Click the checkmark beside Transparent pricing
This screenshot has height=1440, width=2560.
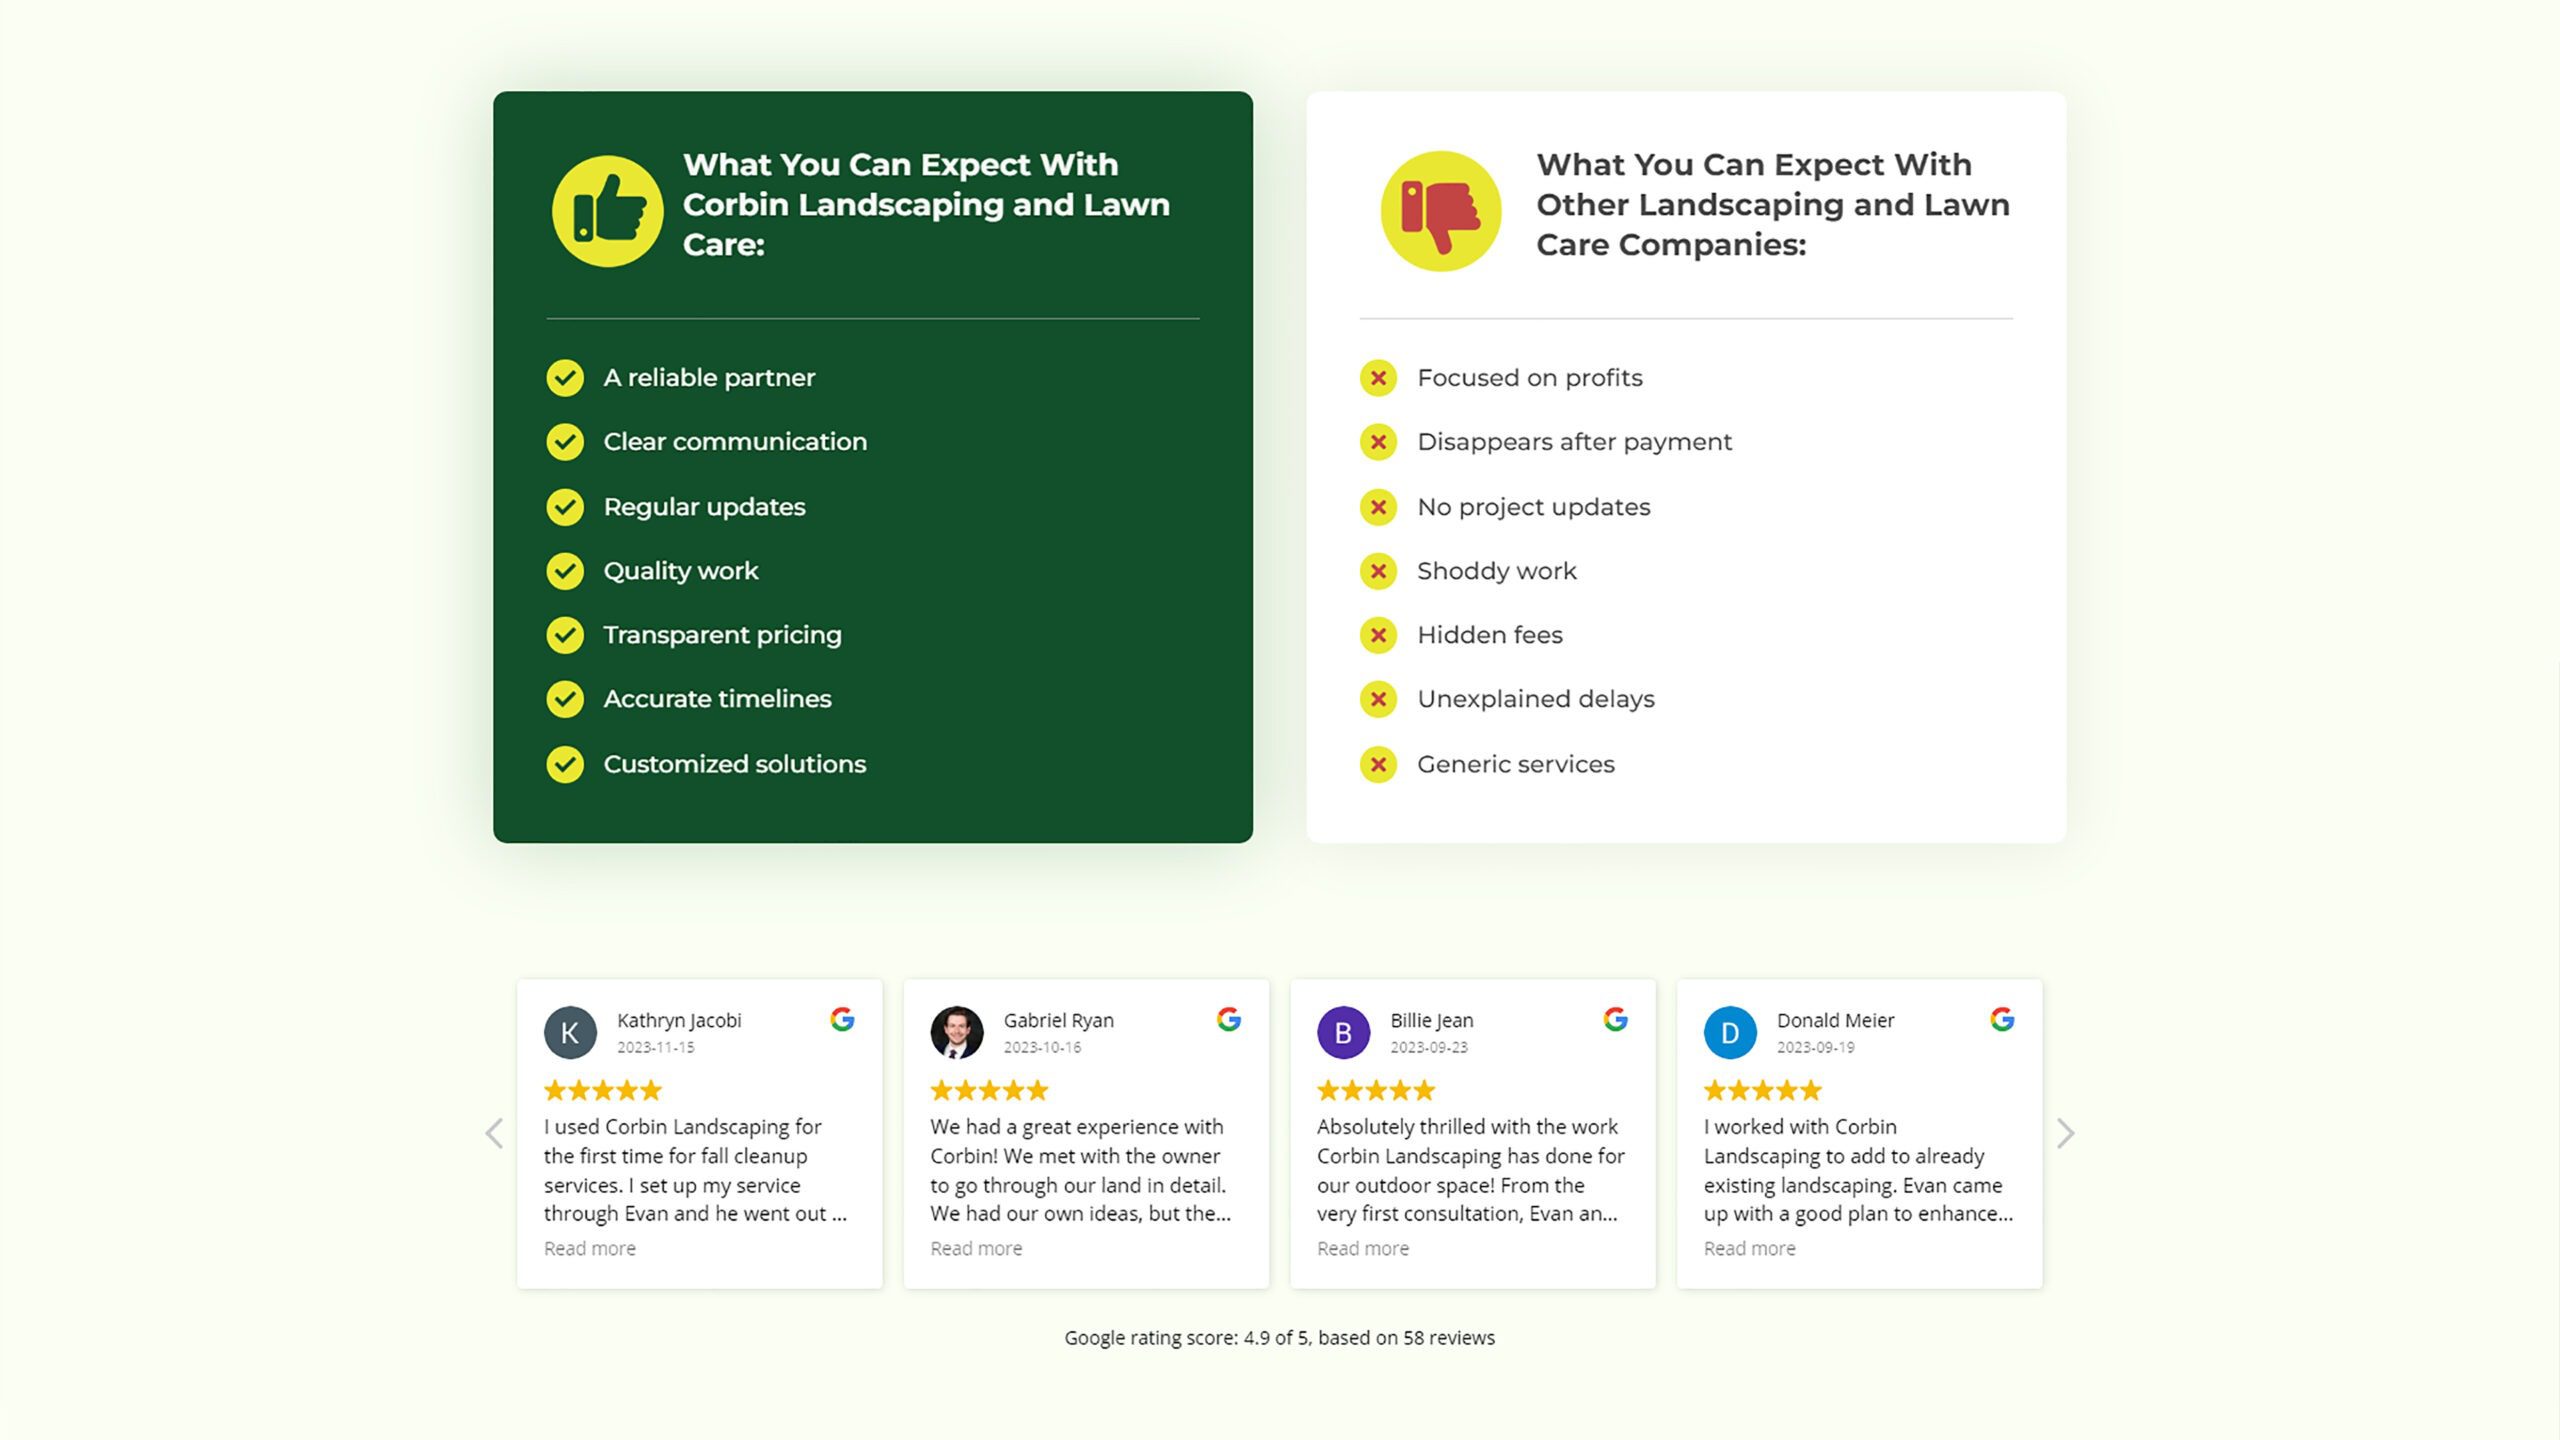point(565,635)
